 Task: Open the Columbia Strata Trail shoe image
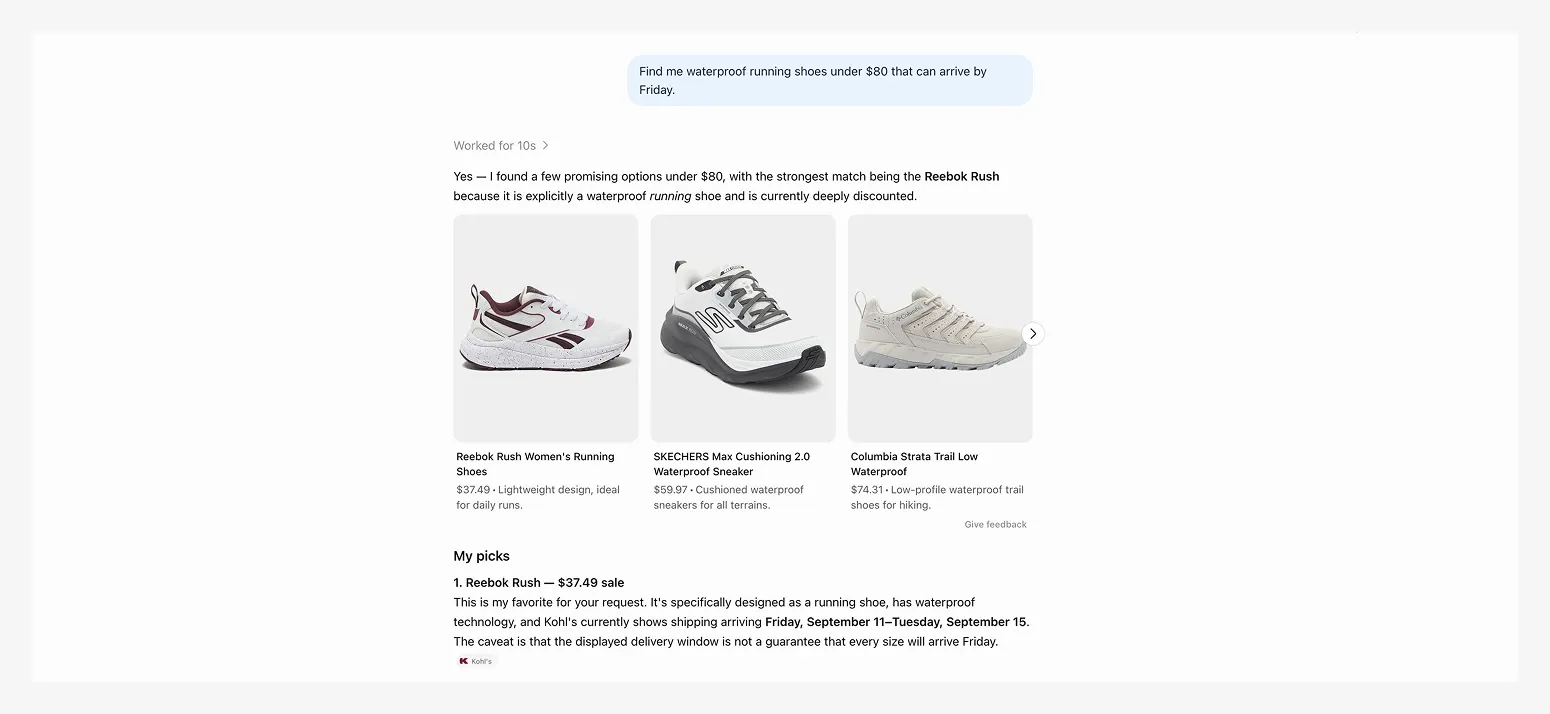[940, 328]
